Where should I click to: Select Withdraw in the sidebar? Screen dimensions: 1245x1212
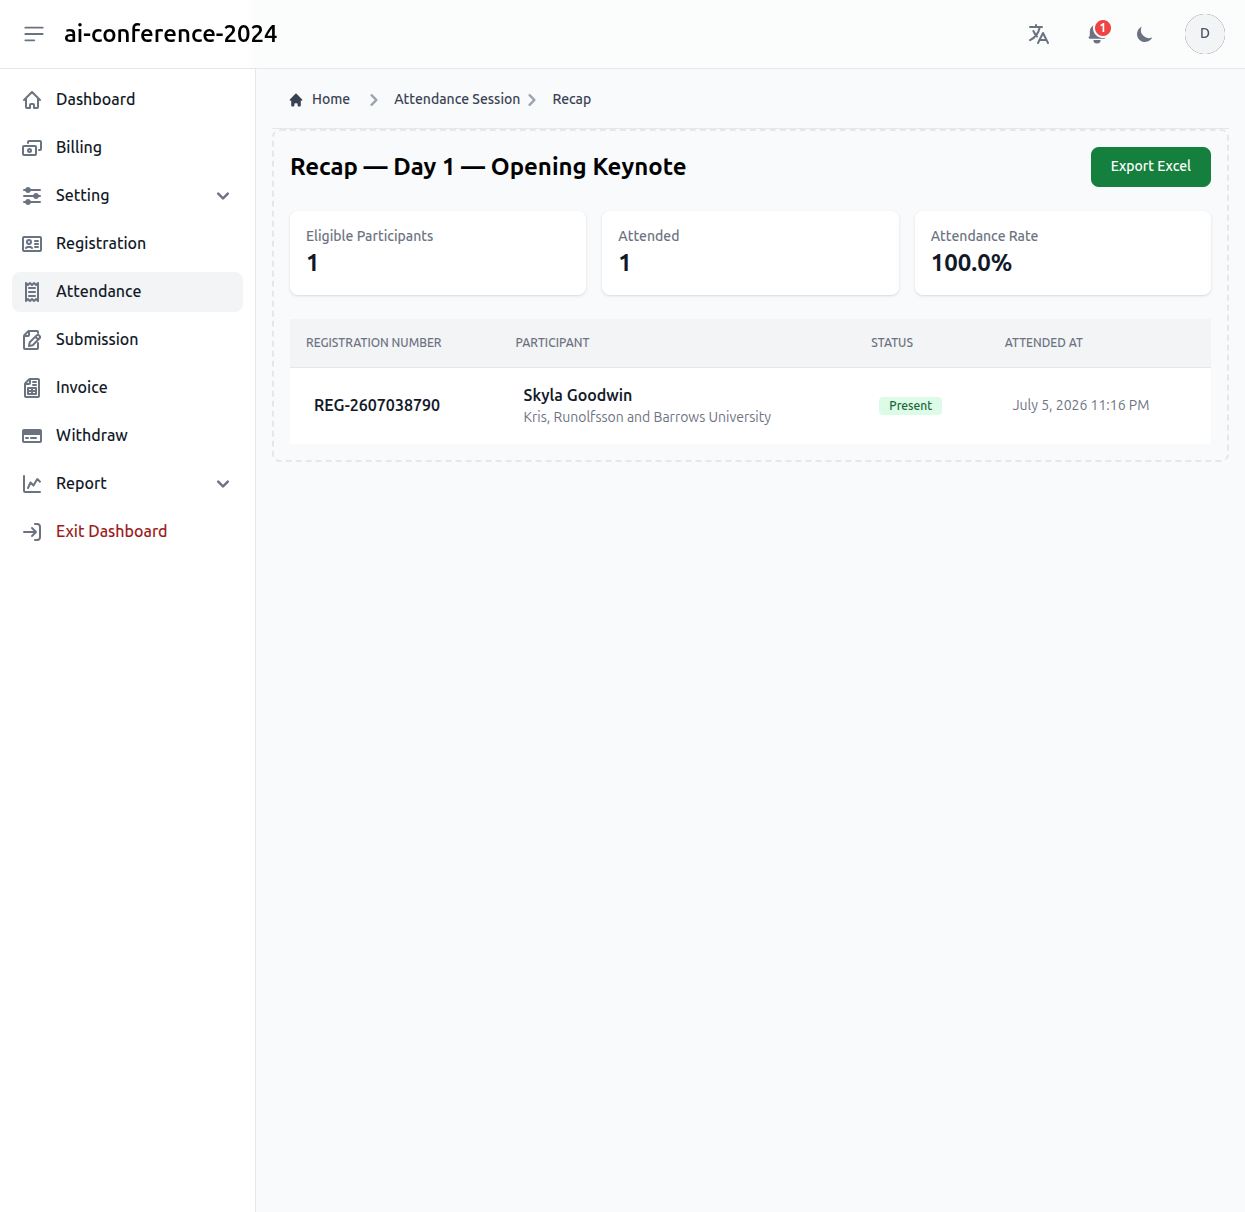coord(127,436)
